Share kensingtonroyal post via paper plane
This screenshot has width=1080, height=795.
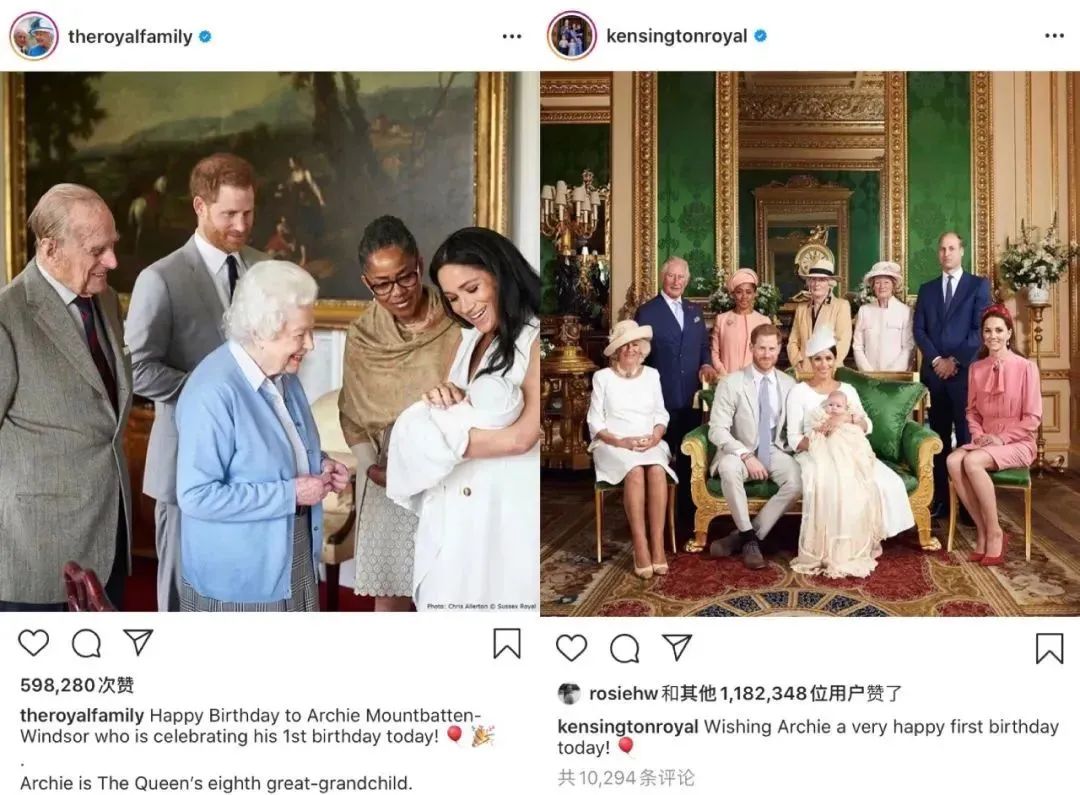click(677, 648)
